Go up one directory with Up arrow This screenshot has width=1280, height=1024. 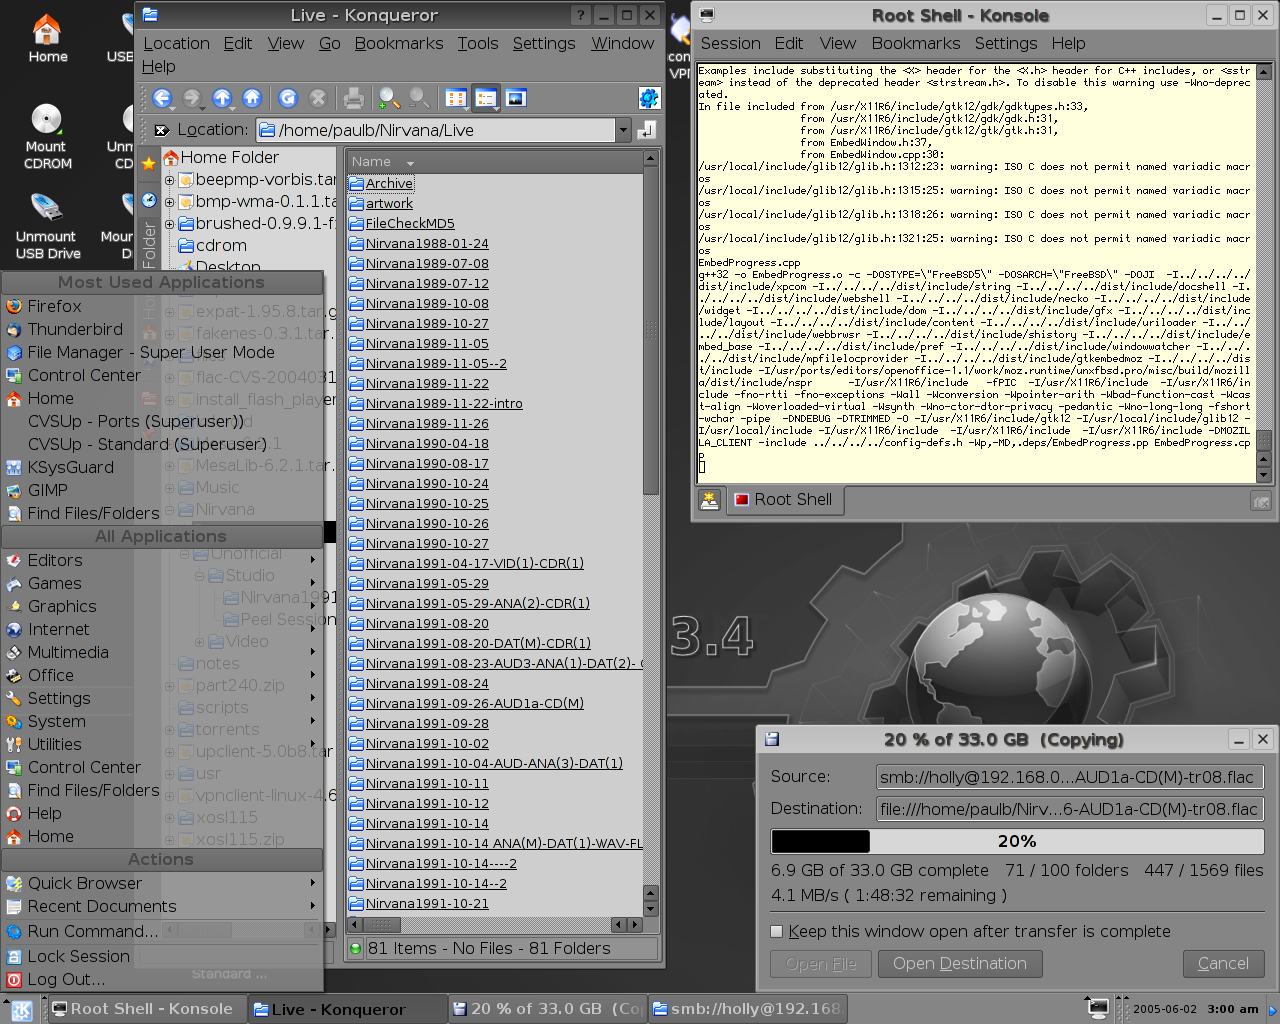pyautogui.click(x=222, y=98)
